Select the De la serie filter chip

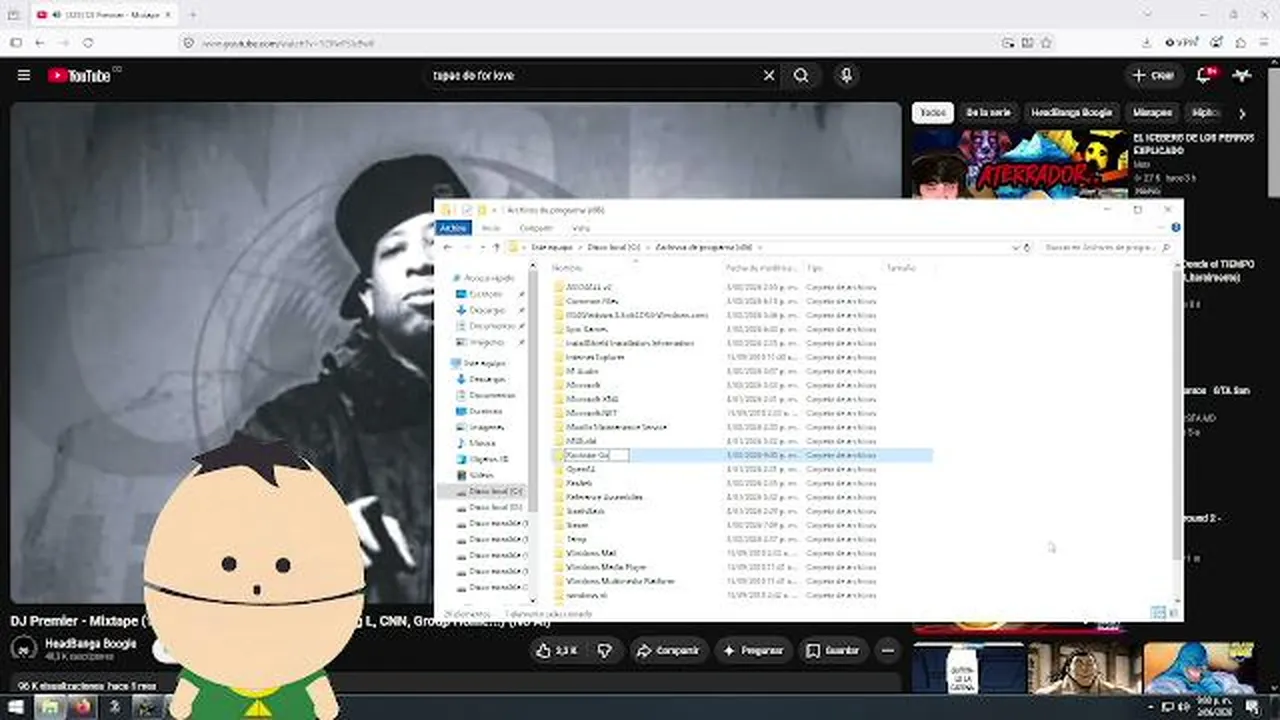click(988, 113)
